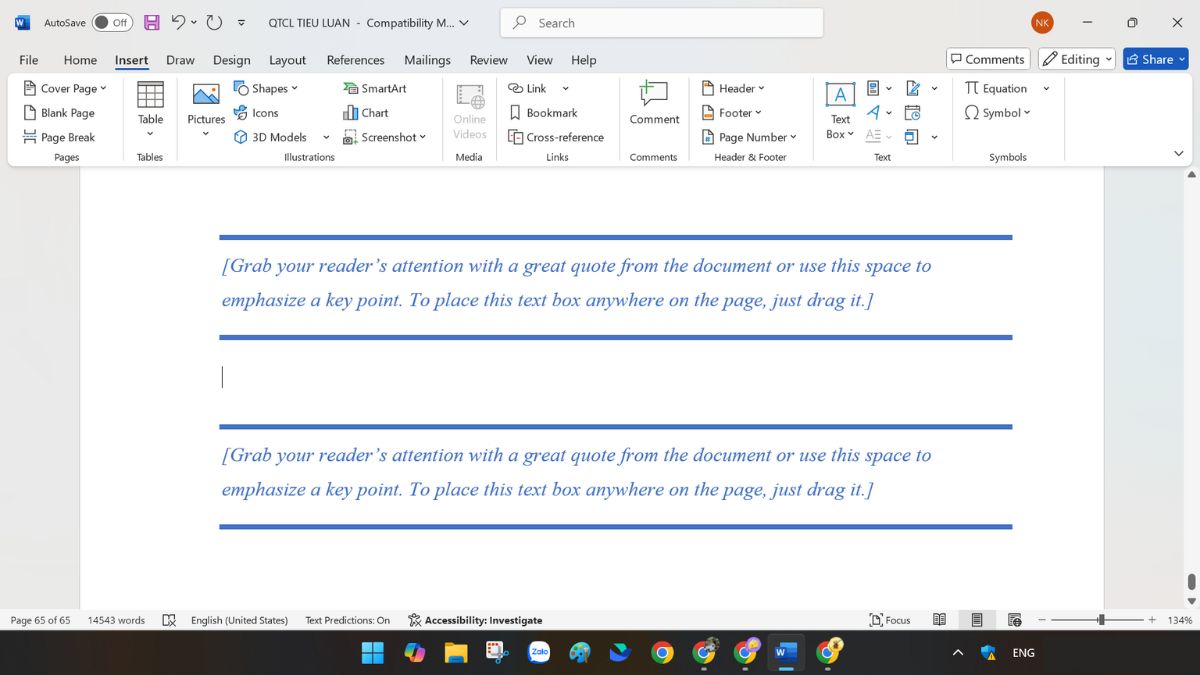Insert a Cross-reference
This screenshot has height=675, width=1200.
556,137
